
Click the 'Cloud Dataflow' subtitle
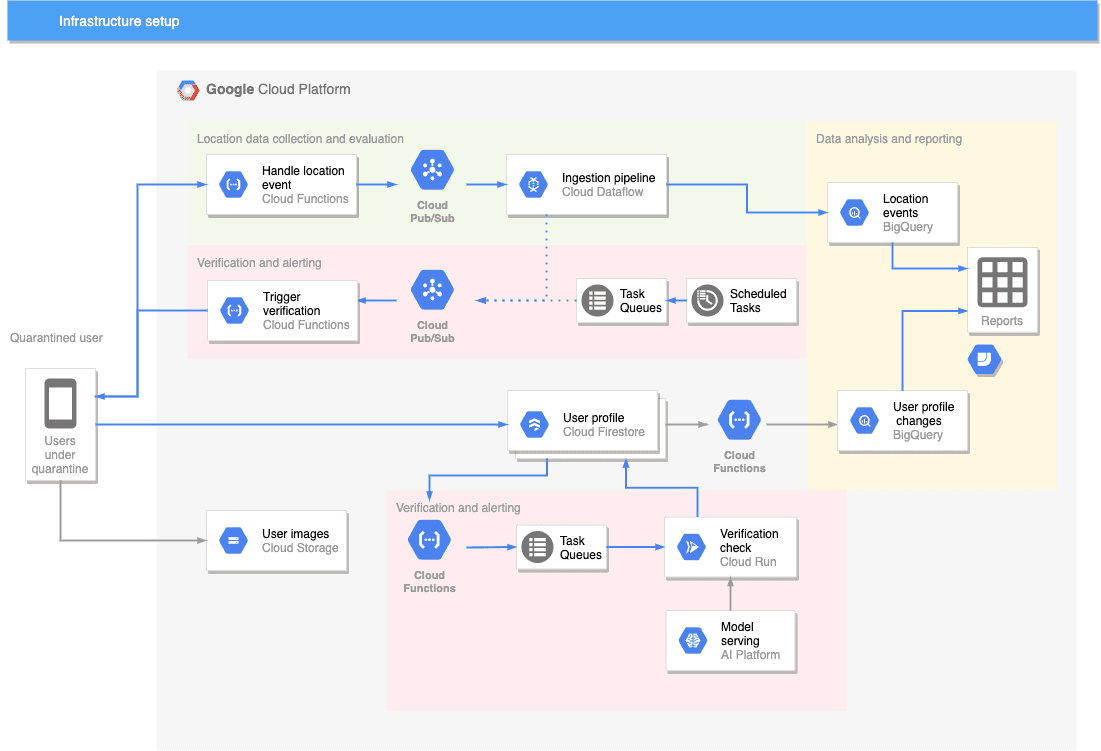(602, 192)
